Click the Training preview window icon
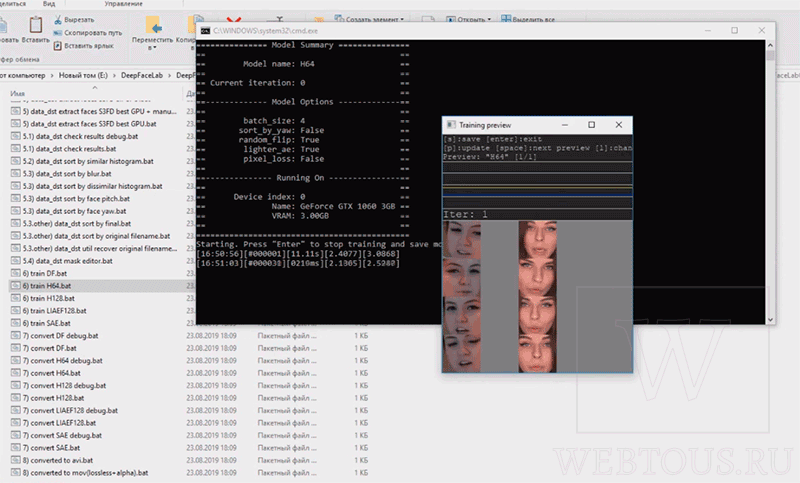800x483 pixels. coord(451,125)
